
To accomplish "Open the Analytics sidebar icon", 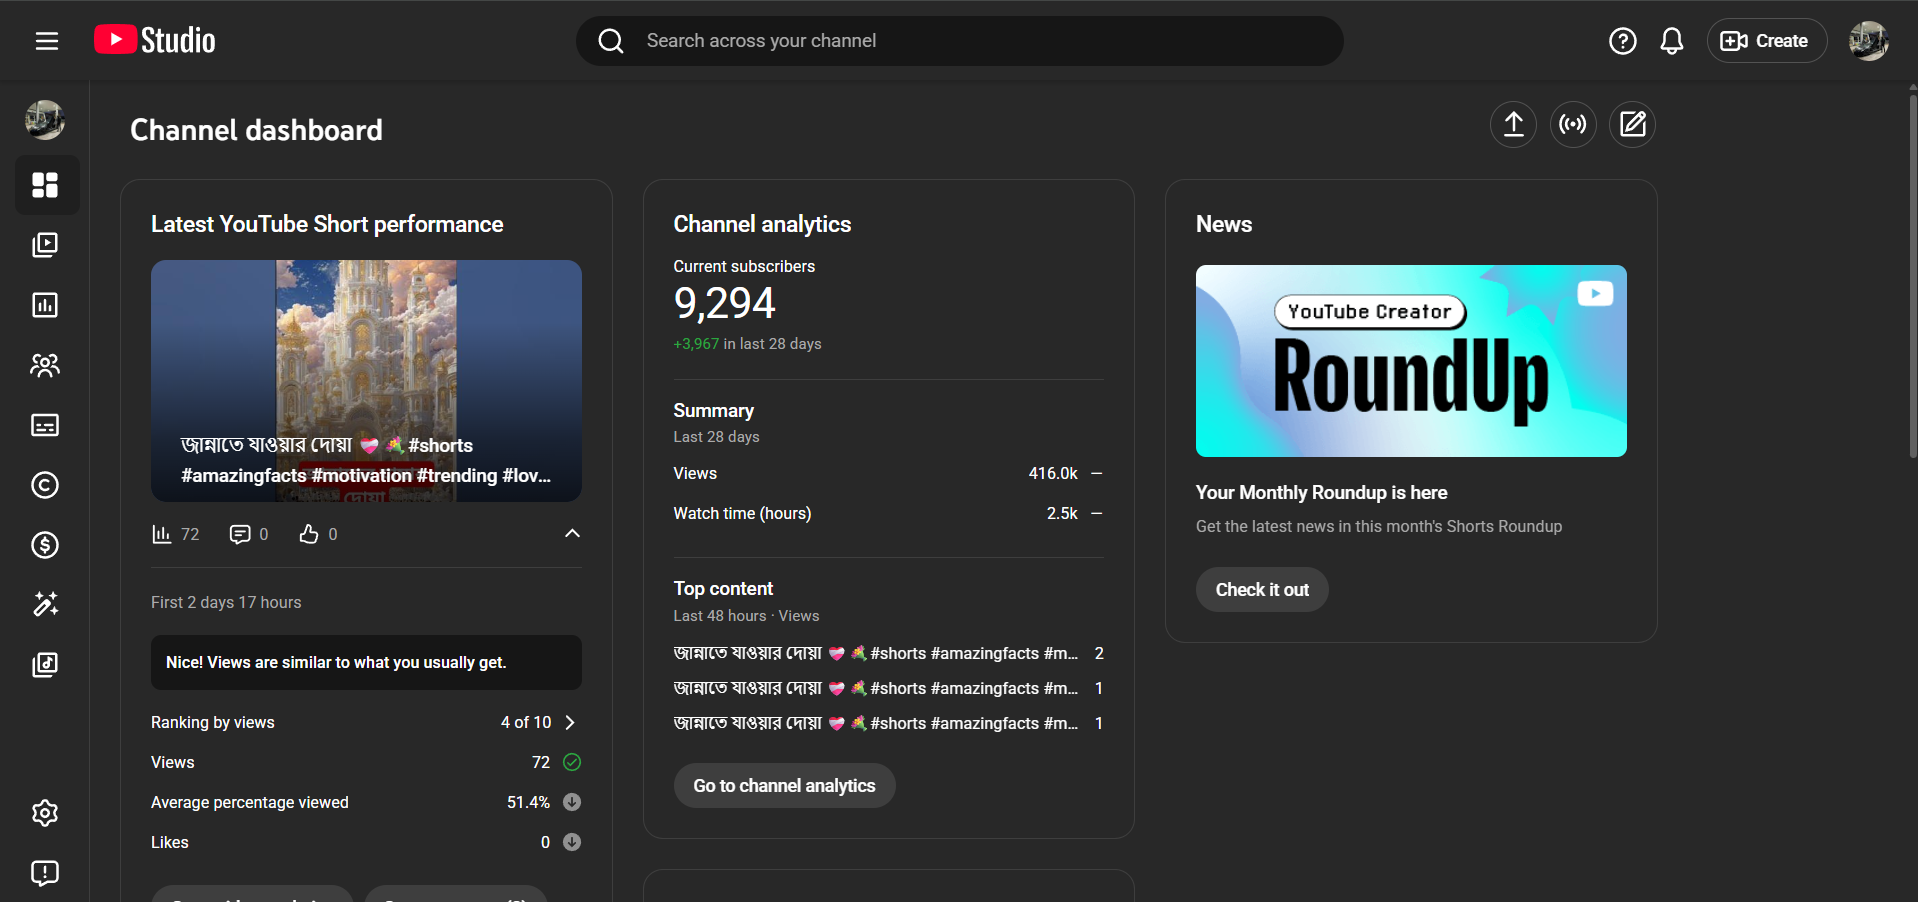I will coord(45,305).
